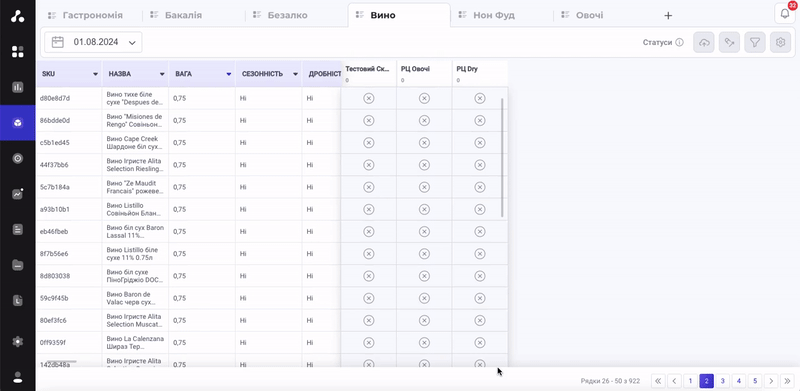The height and width of the screenshot is (391, 800).
Task: Go to the next page arrow
Action: click(x=771, y=381)
